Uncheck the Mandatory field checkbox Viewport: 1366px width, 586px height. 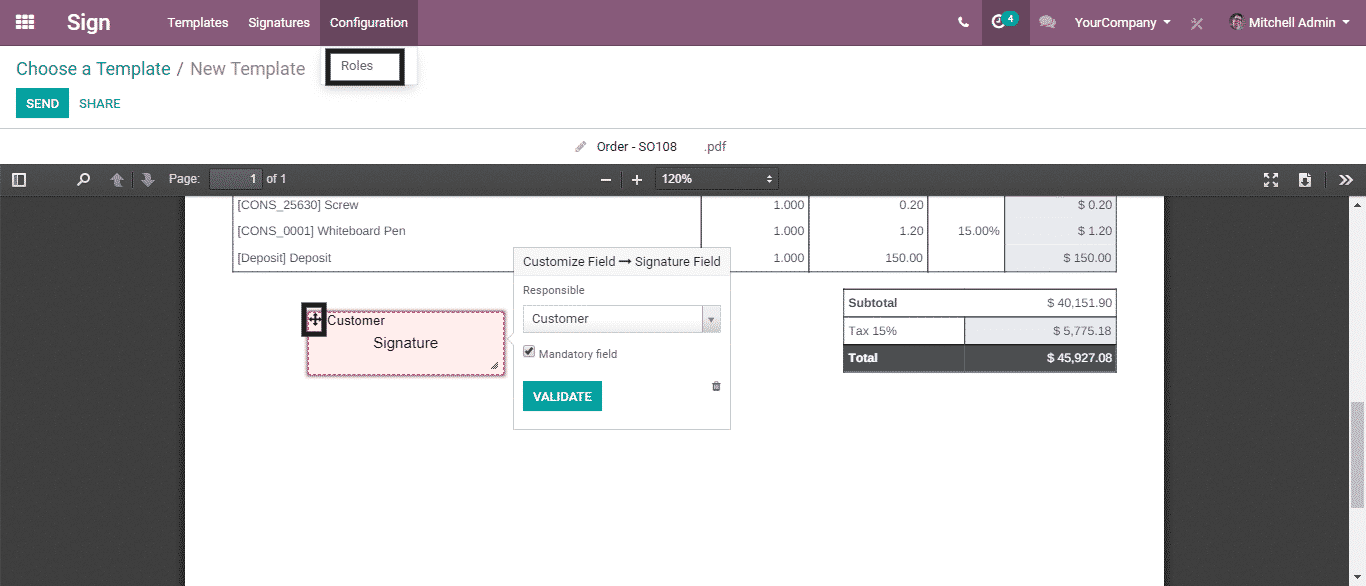pos(530,352)
